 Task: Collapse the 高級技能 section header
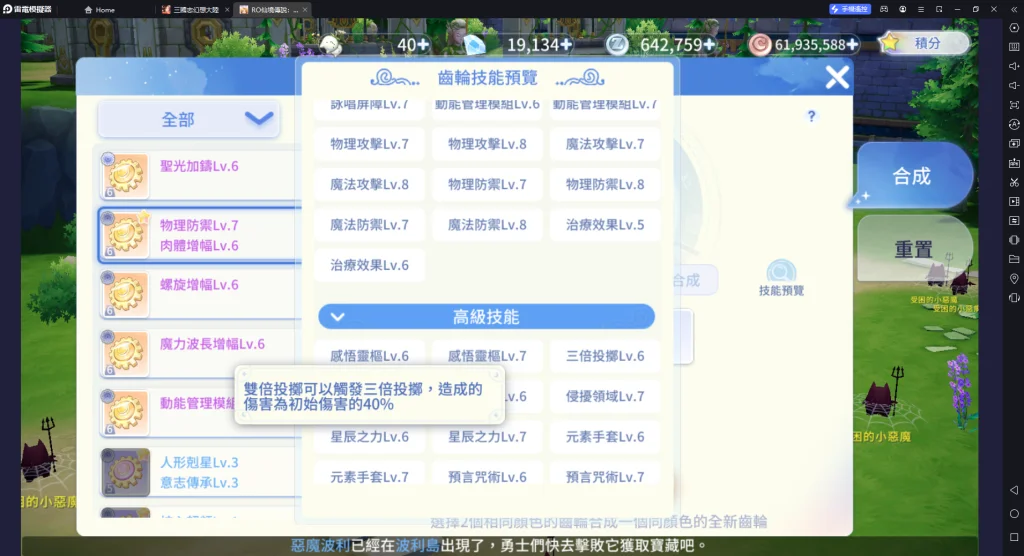point(486,317)
